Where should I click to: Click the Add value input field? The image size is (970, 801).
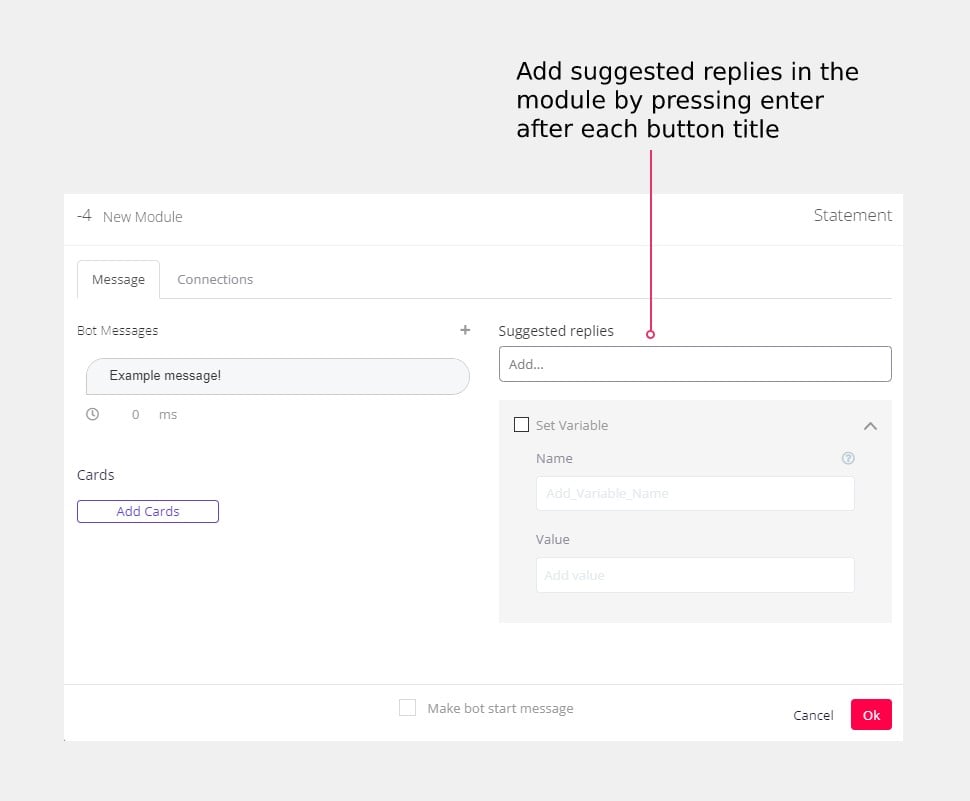tap(694, 575)
